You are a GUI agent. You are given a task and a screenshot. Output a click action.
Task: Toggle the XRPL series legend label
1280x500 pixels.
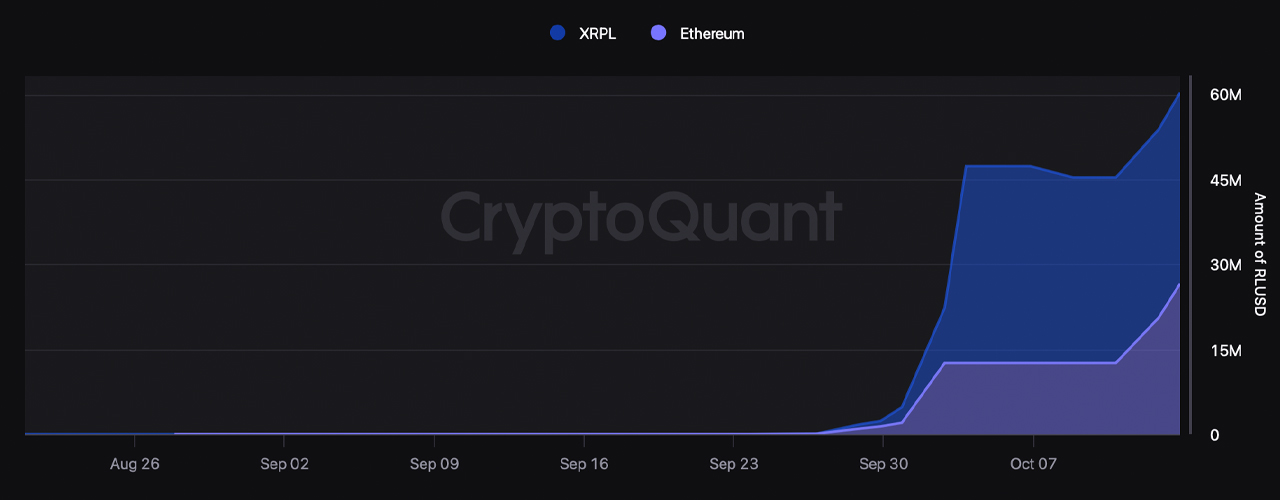coord(597,33)
